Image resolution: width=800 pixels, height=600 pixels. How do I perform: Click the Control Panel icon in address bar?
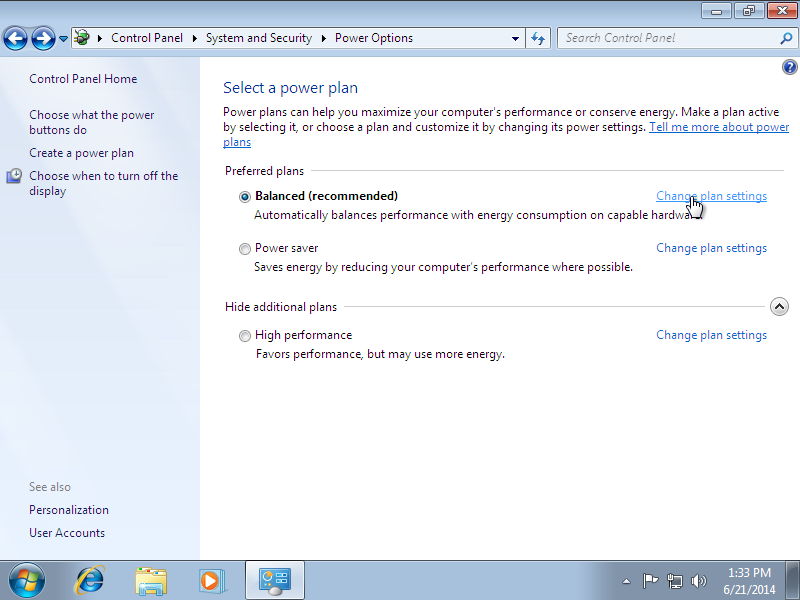pos(82,38)
